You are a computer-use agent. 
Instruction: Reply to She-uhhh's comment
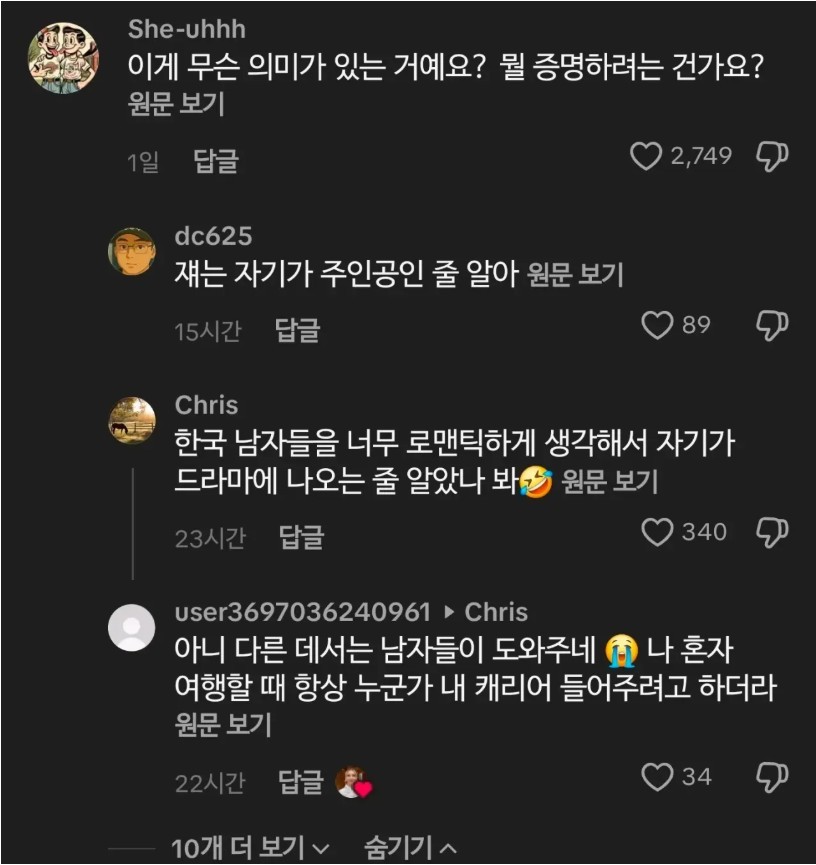(215, 161)
